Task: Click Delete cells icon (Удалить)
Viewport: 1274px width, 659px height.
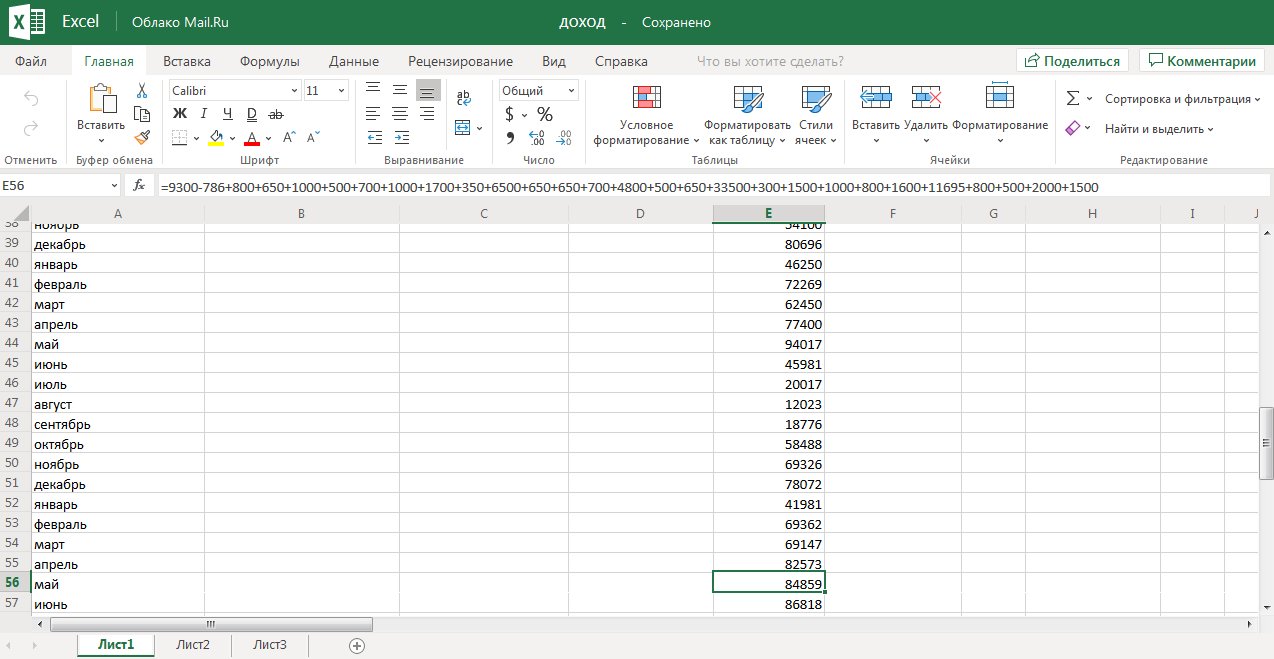Action: [x=927, y=97]
